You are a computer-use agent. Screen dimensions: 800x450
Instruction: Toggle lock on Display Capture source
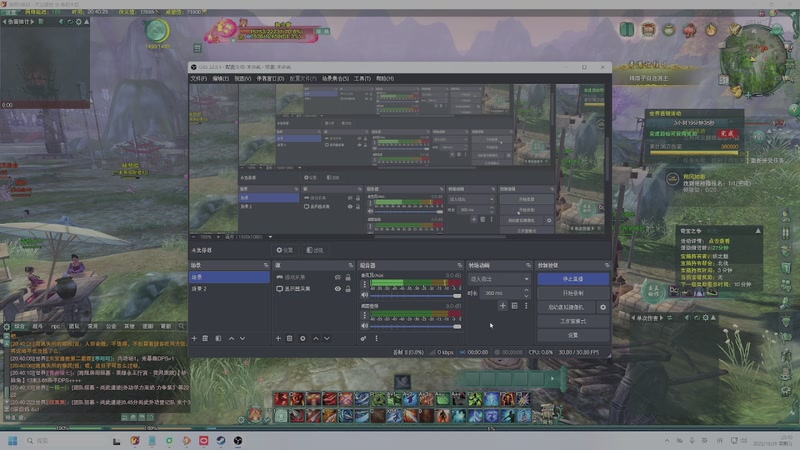pos(348,289)
